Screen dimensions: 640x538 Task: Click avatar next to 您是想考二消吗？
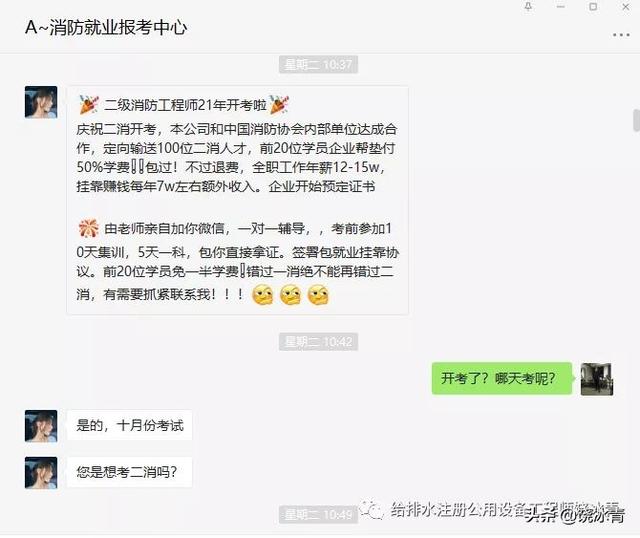(41, 473)
